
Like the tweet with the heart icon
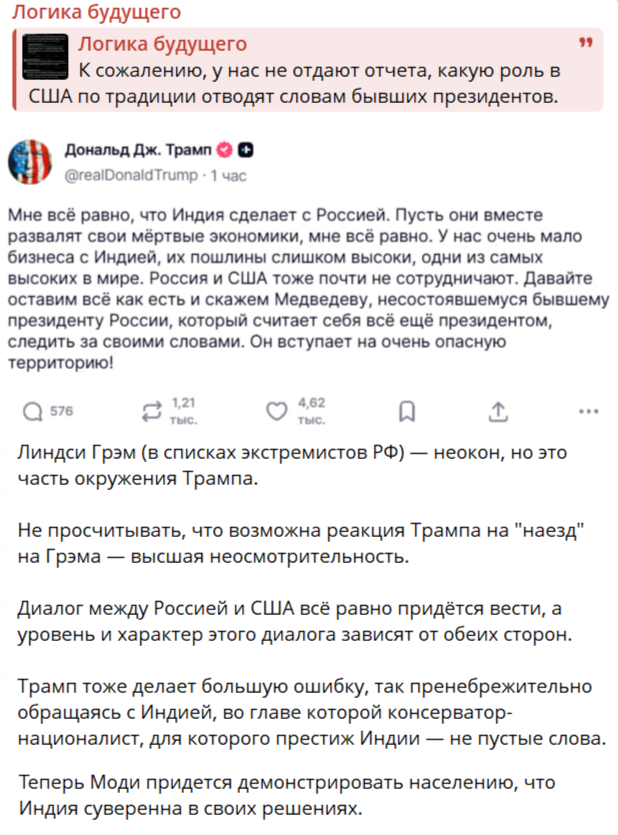[x=278, y=411]
